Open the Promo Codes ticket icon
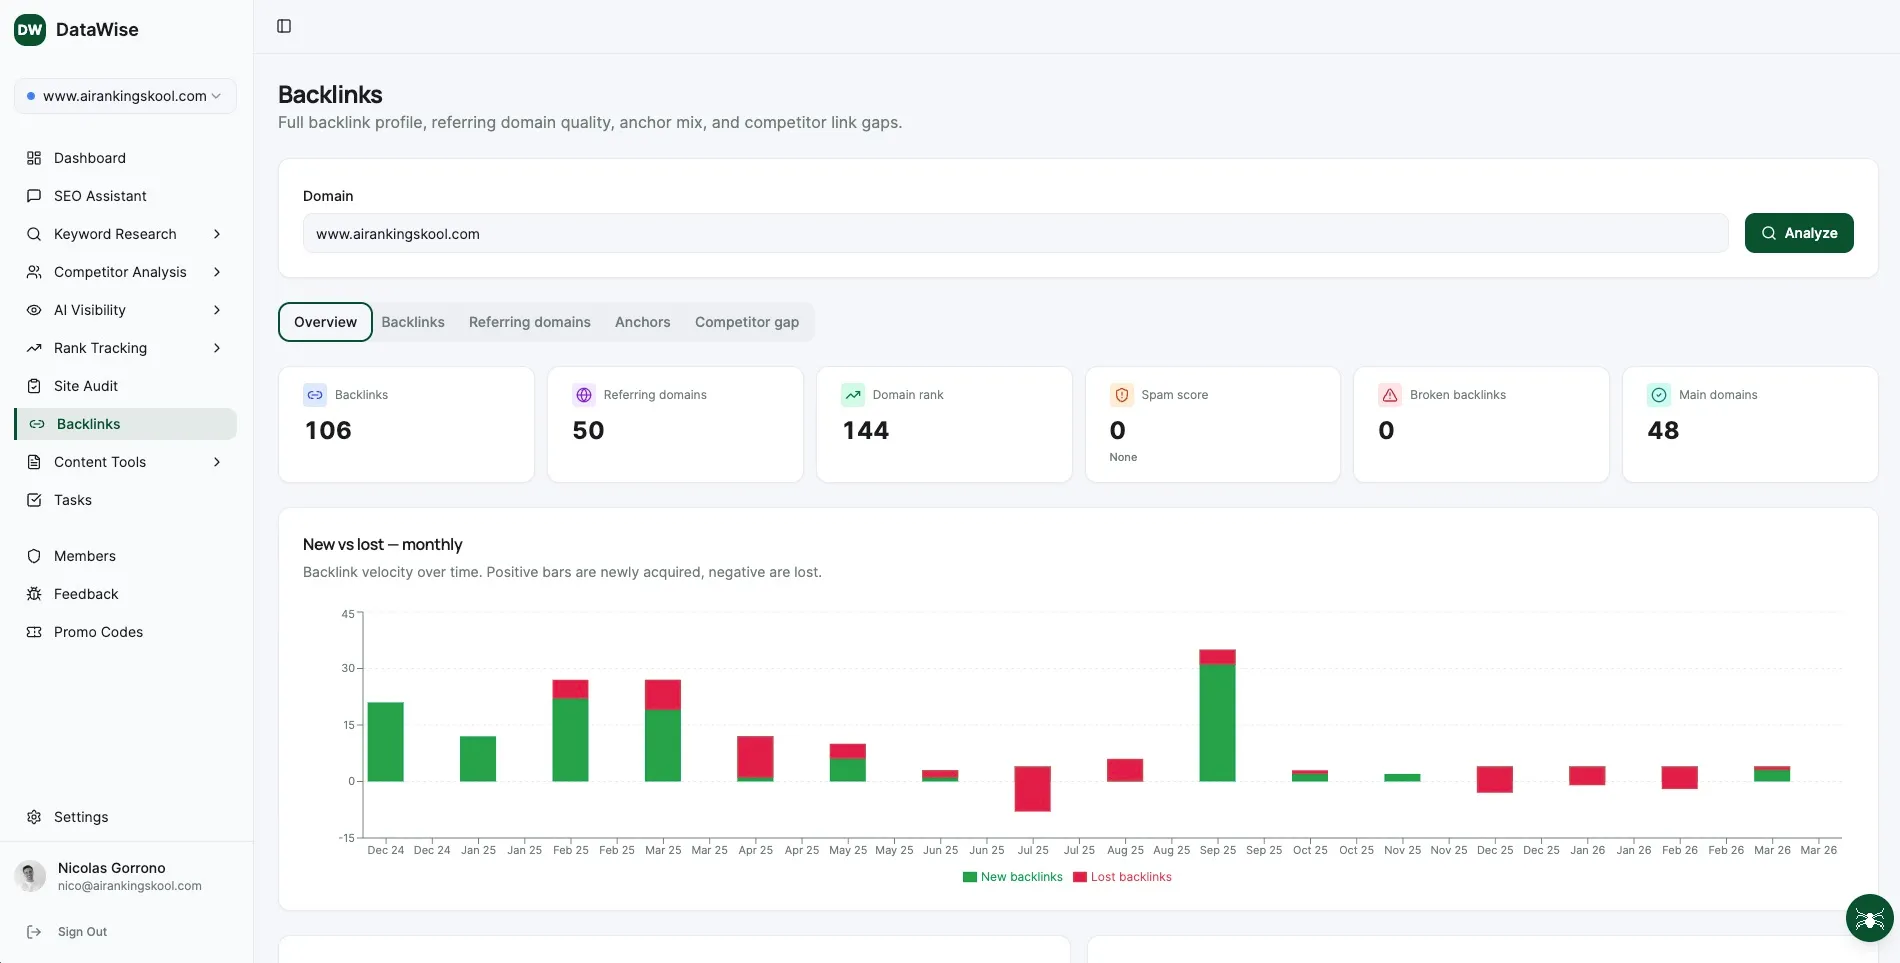This screenshot has height=963, width=1900. (x=34, y=631)
